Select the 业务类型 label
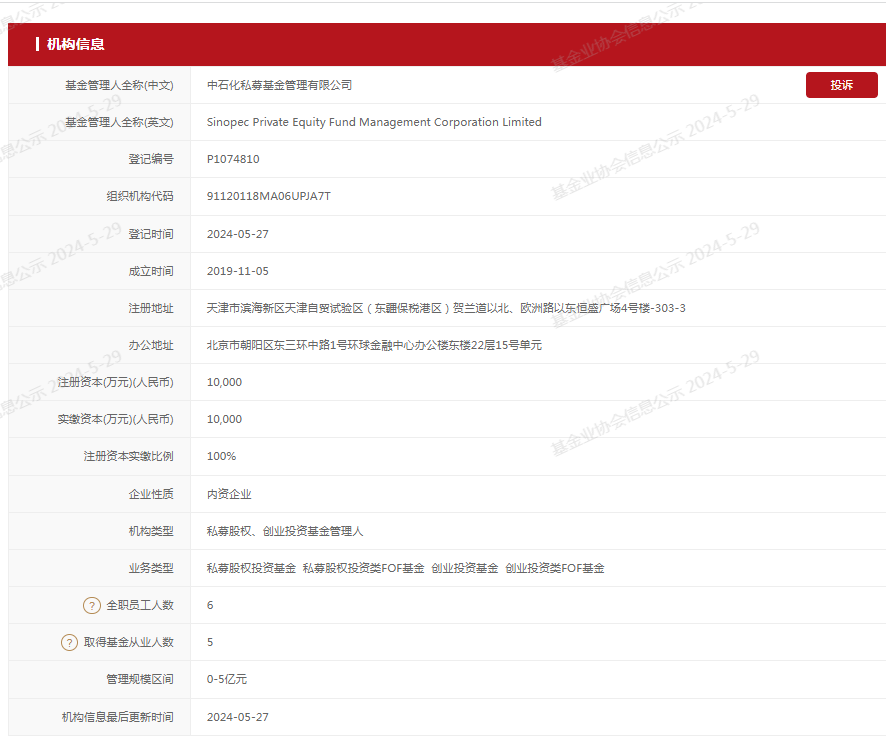Image resolution: width=886 pixels, height=741 pixels. (x=151, y=568)
